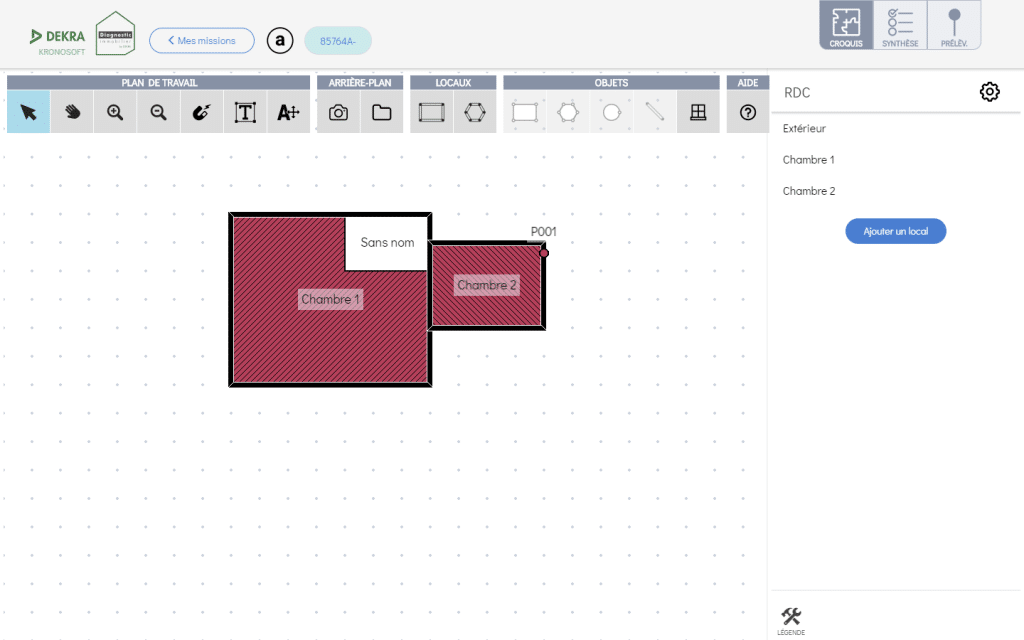Viewport: 1024px width, 640px height.
Task: Select Extérieur in the room list
Action: 804,129
